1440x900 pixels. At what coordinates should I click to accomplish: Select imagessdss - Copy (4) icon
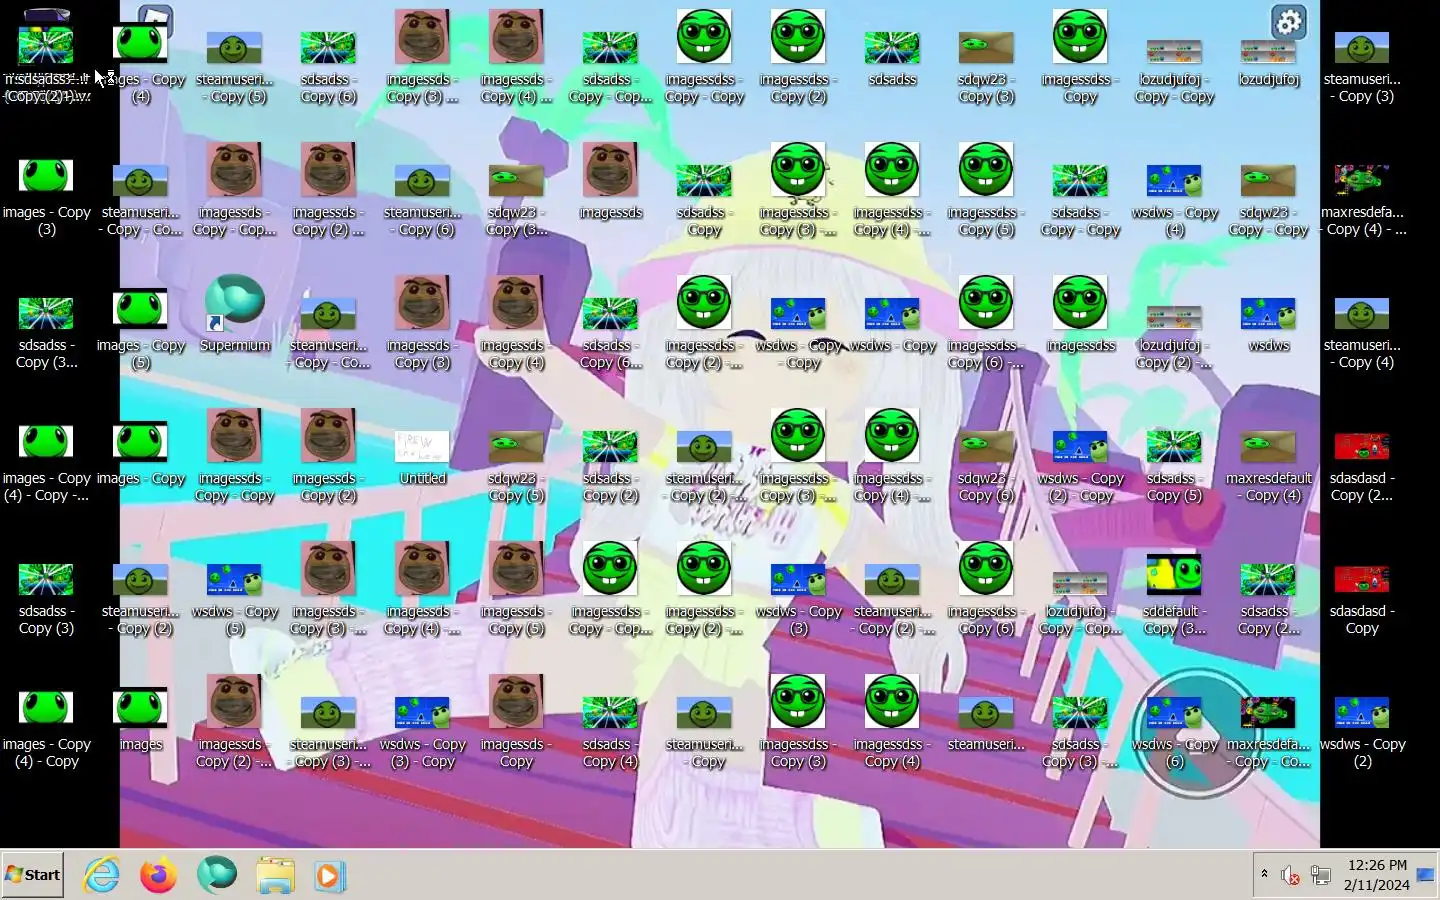click(893, 722)
